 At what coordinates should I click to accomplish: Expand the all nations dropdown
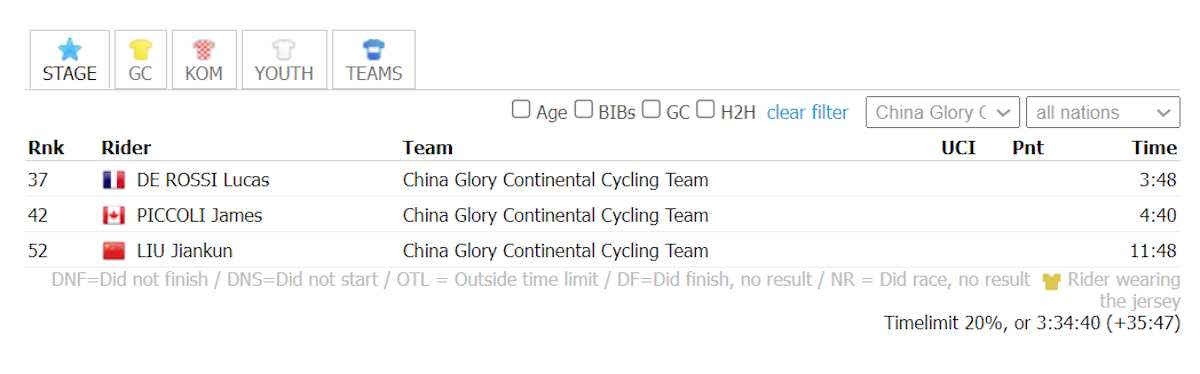[x=1103, y=112]
